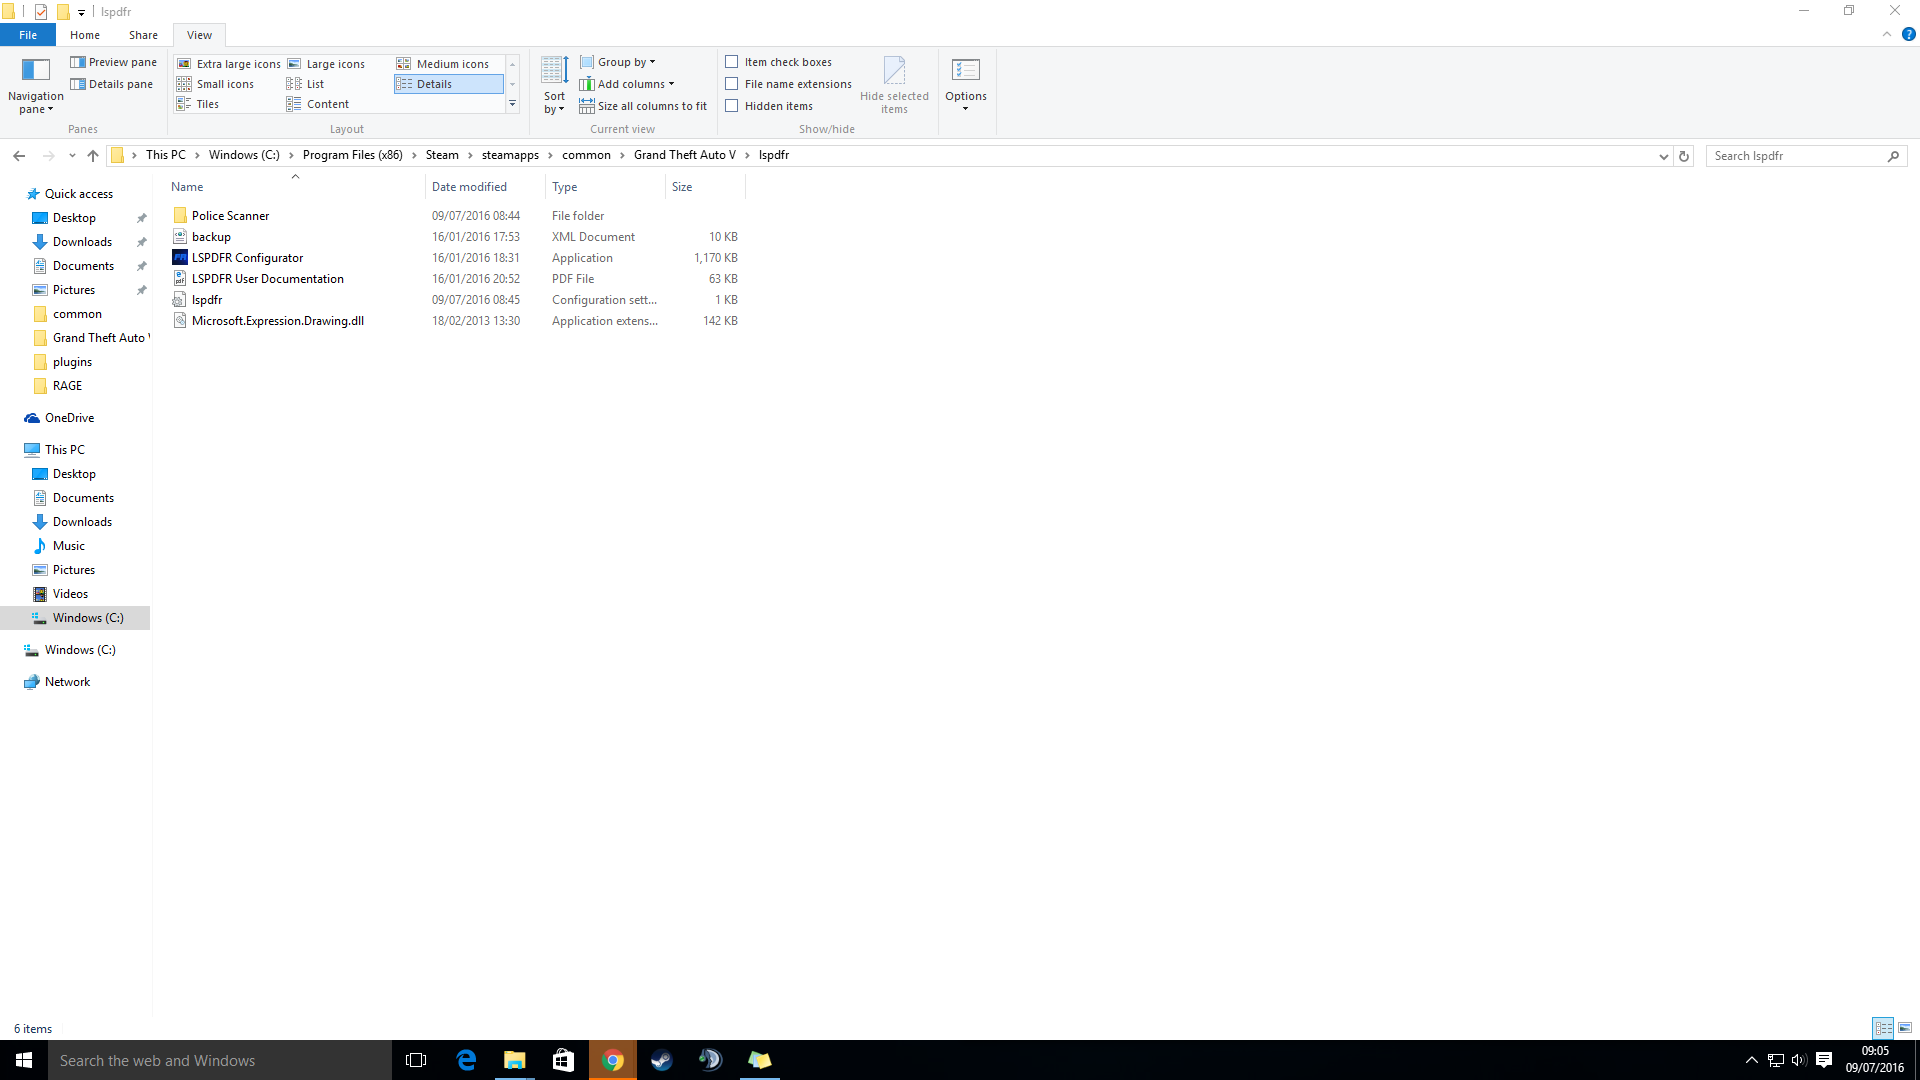Open the File menu
1920x1080 pixels.
[28, 35]
